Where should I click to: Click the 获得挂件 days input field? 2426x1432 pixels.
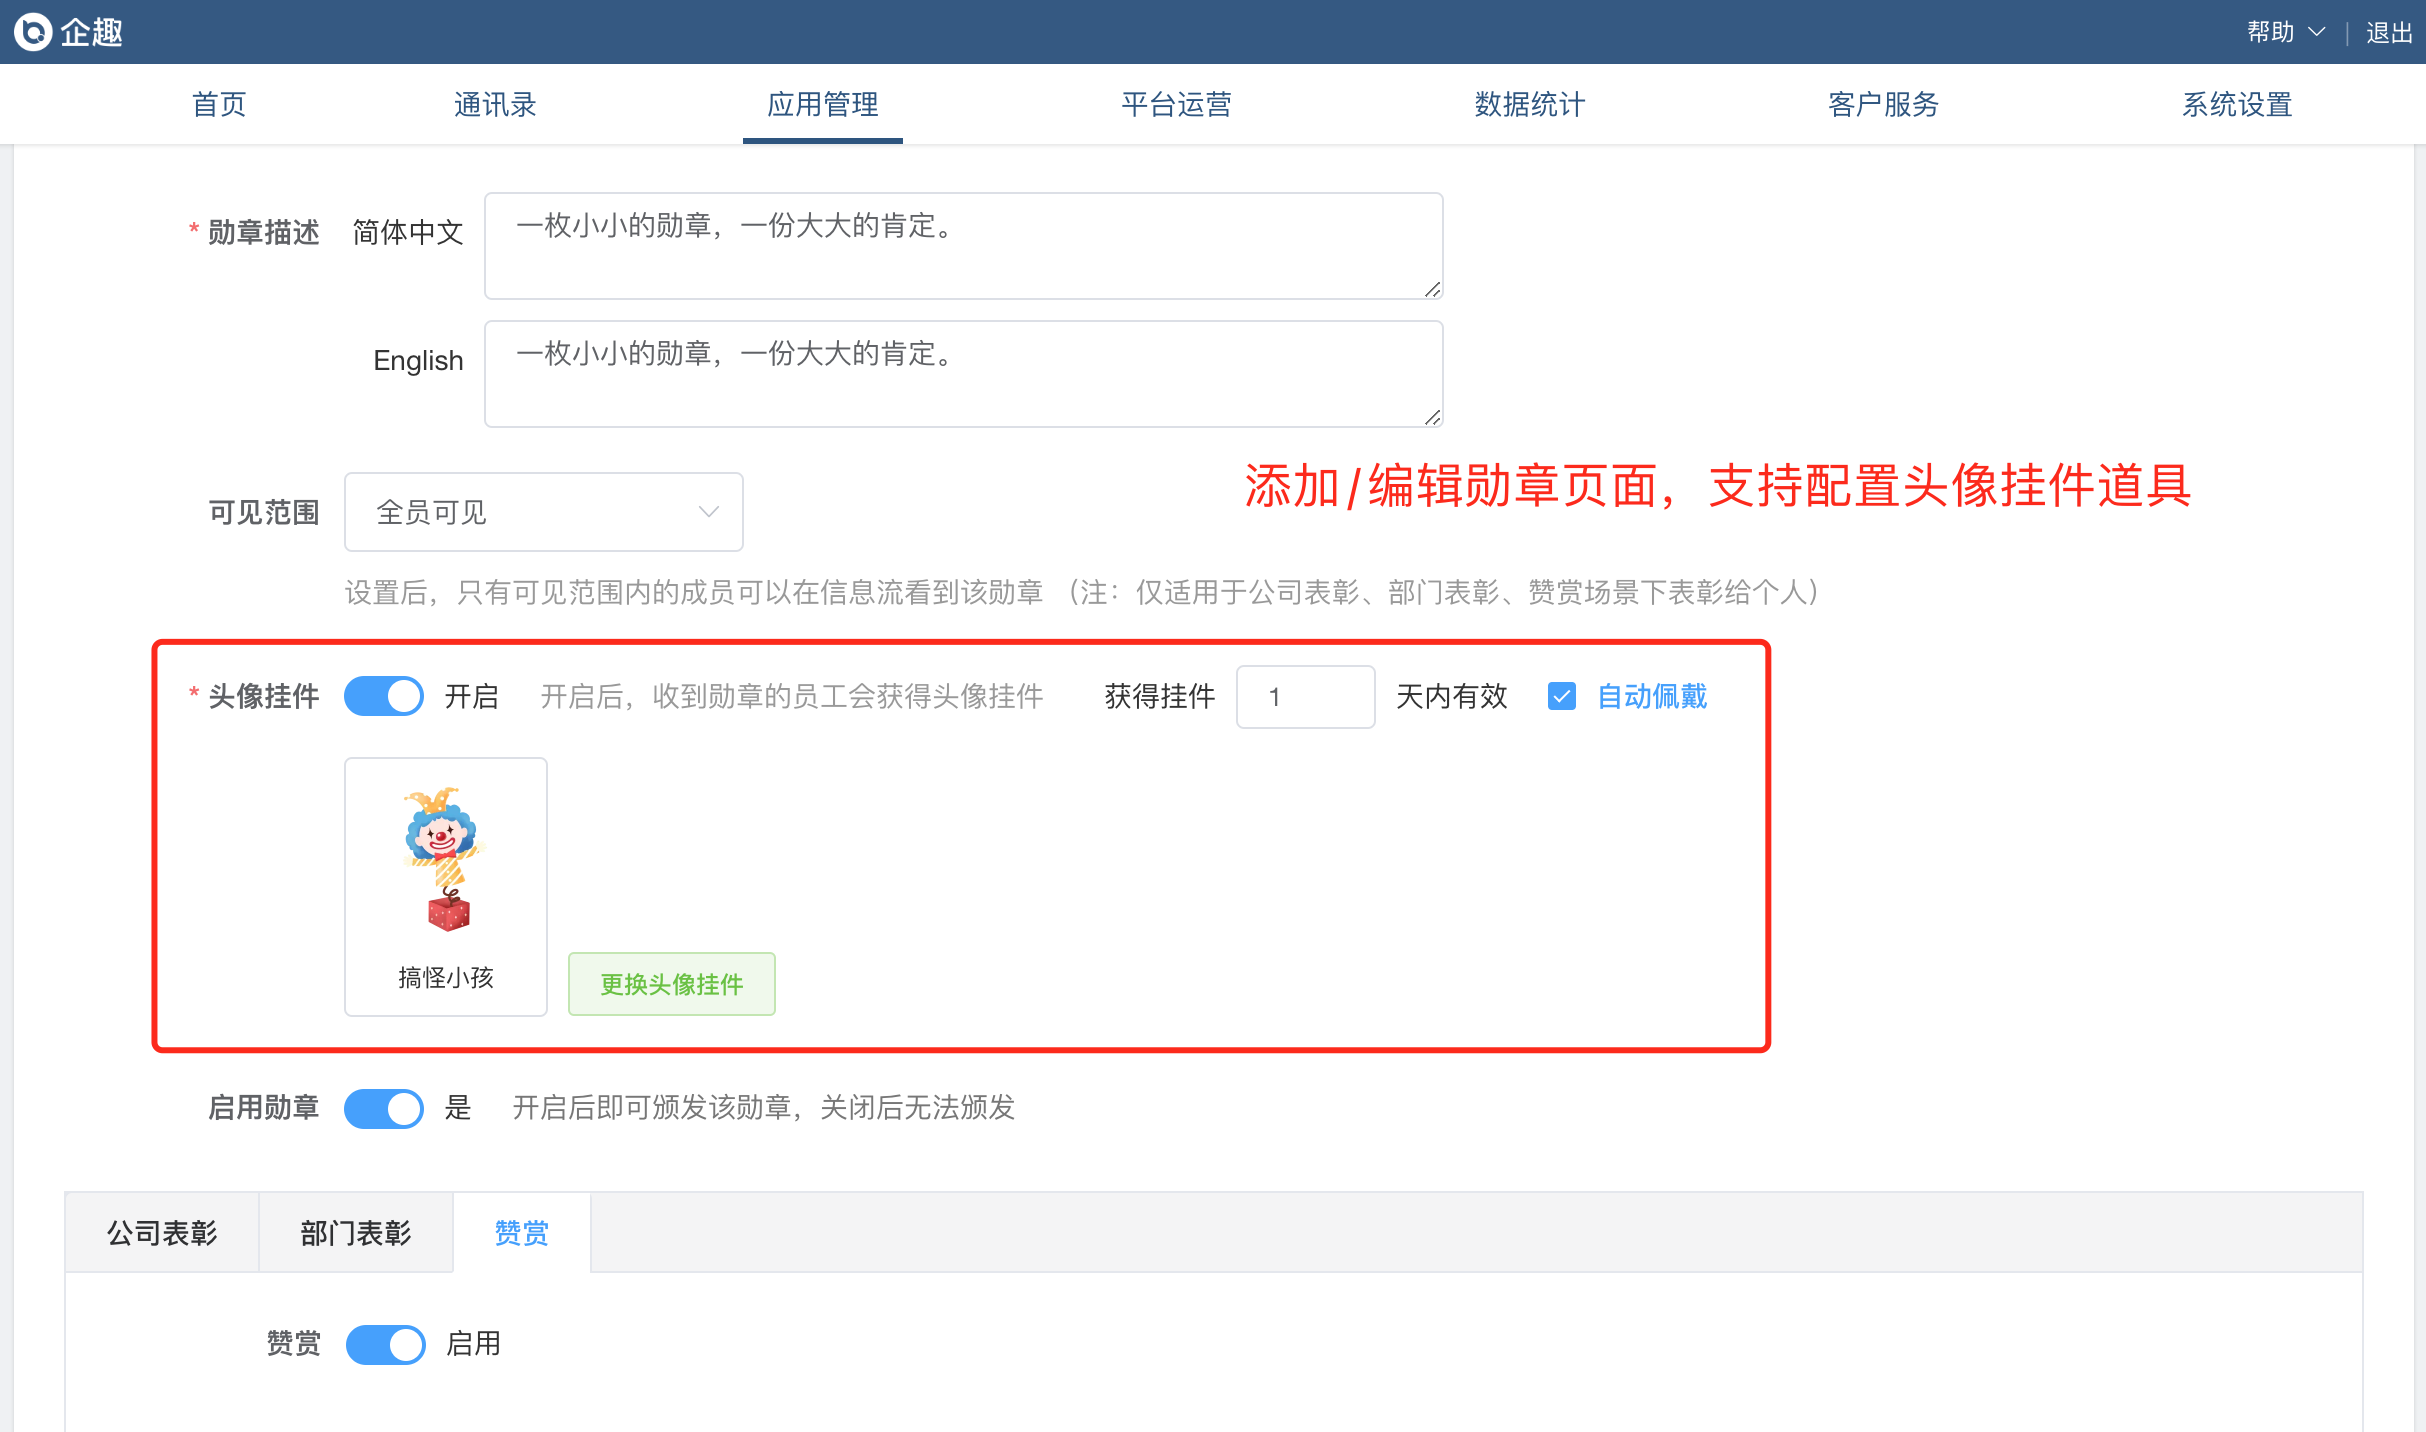tap(1304, 697)
